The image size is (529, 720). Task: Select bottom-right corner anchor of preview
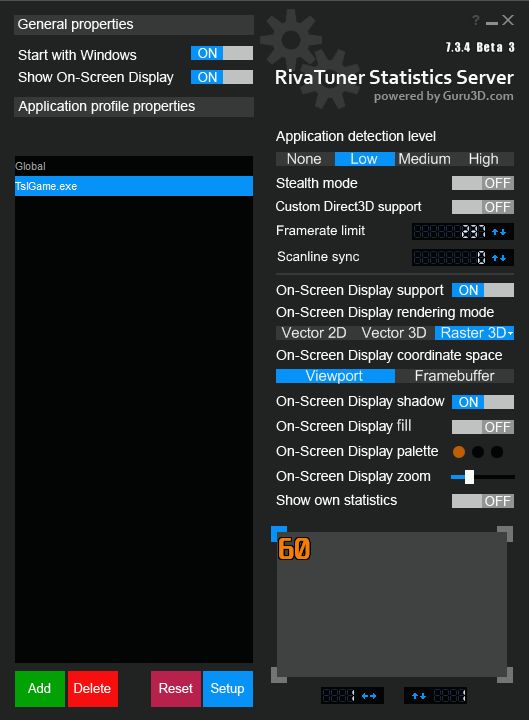(505, 675)
